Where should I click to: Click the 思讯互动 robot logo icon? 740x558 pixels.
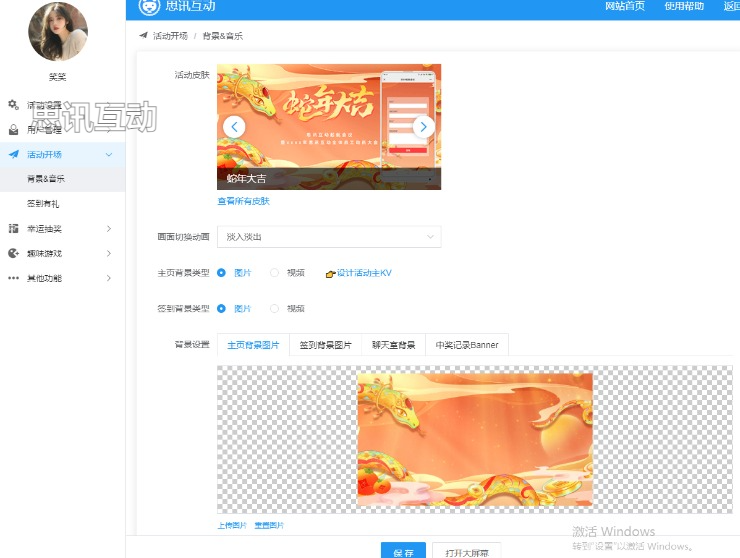click(x=149, y=7)
